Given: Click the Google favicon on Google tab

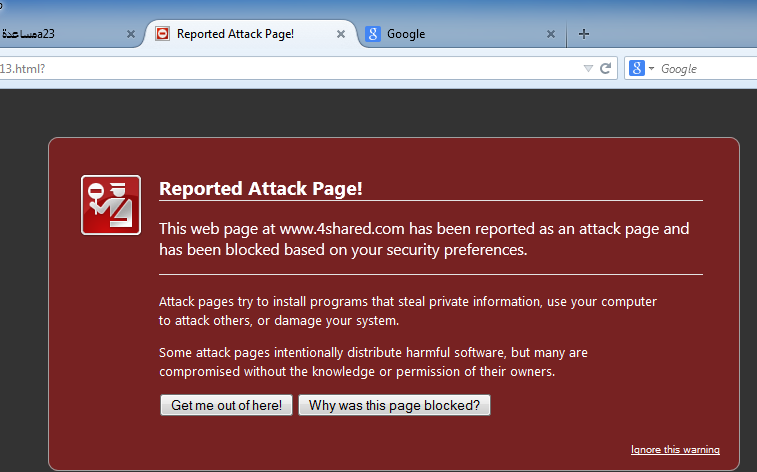Looking at the screenshot, I should tap(373, 34).
